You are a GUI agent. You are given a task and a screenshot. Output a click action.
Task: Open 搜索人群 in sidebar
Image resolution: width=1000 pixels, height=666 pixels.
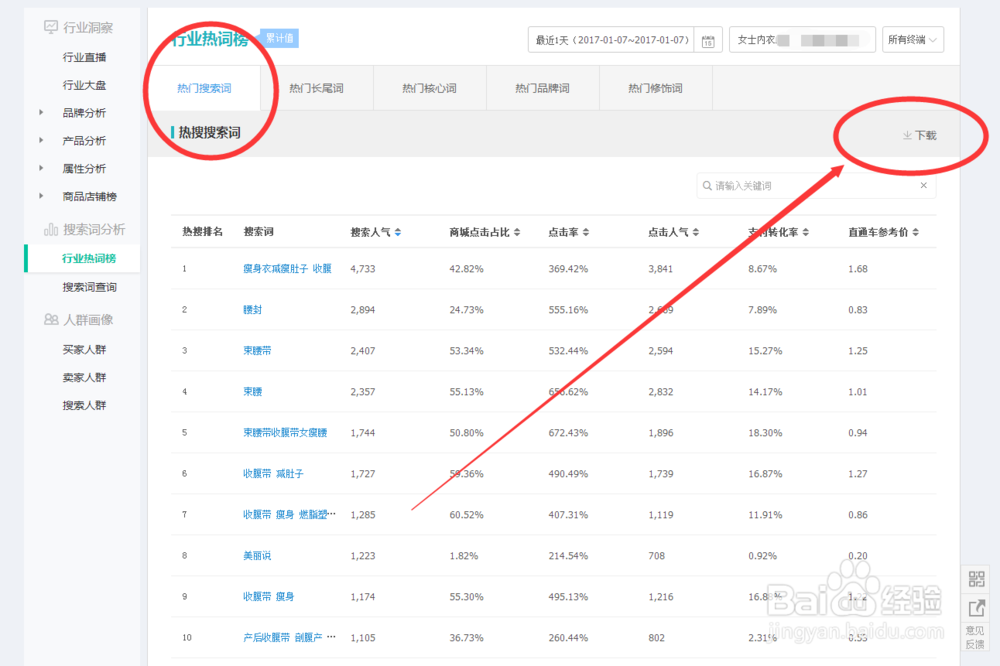point(84,405)
